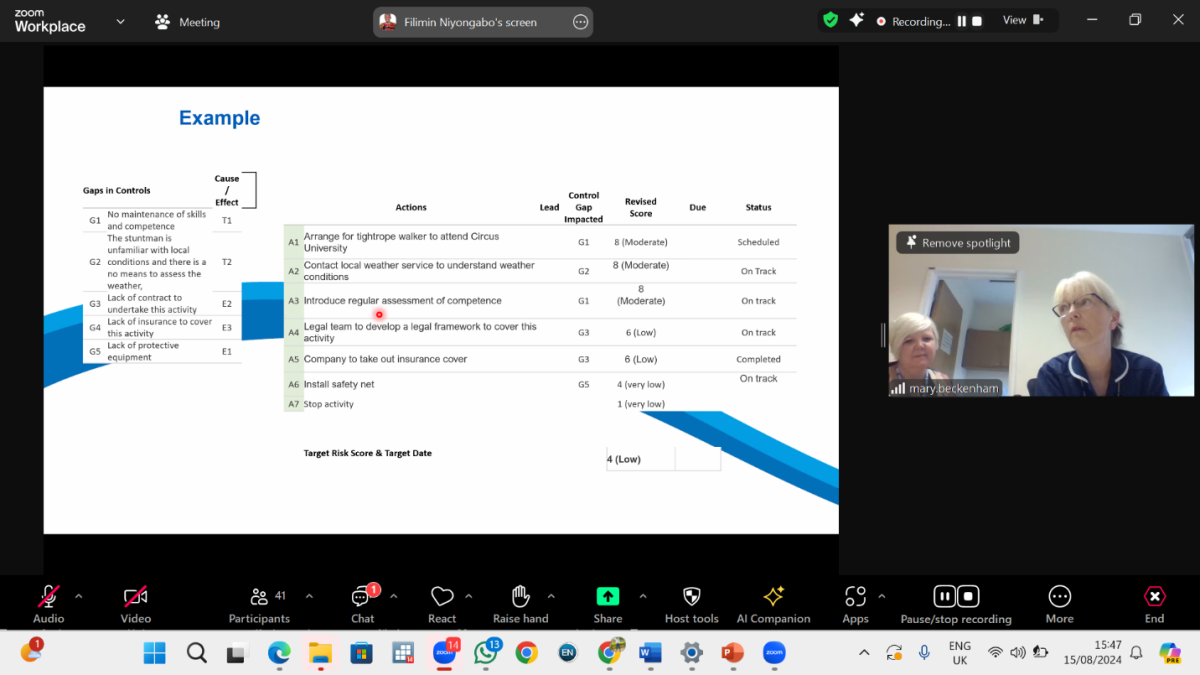The image size is (1200, 675).
Task: Open Zoom taskbar icon with 14 badge
Action: (x=445, y=653)
